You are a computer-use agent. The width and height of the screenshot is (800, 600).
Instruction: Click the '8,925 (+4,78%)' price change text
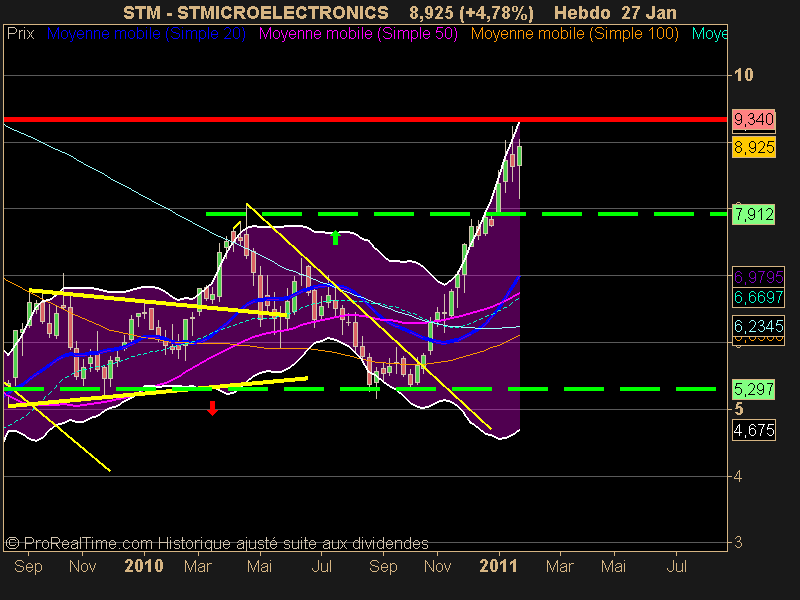coord(471,13)
